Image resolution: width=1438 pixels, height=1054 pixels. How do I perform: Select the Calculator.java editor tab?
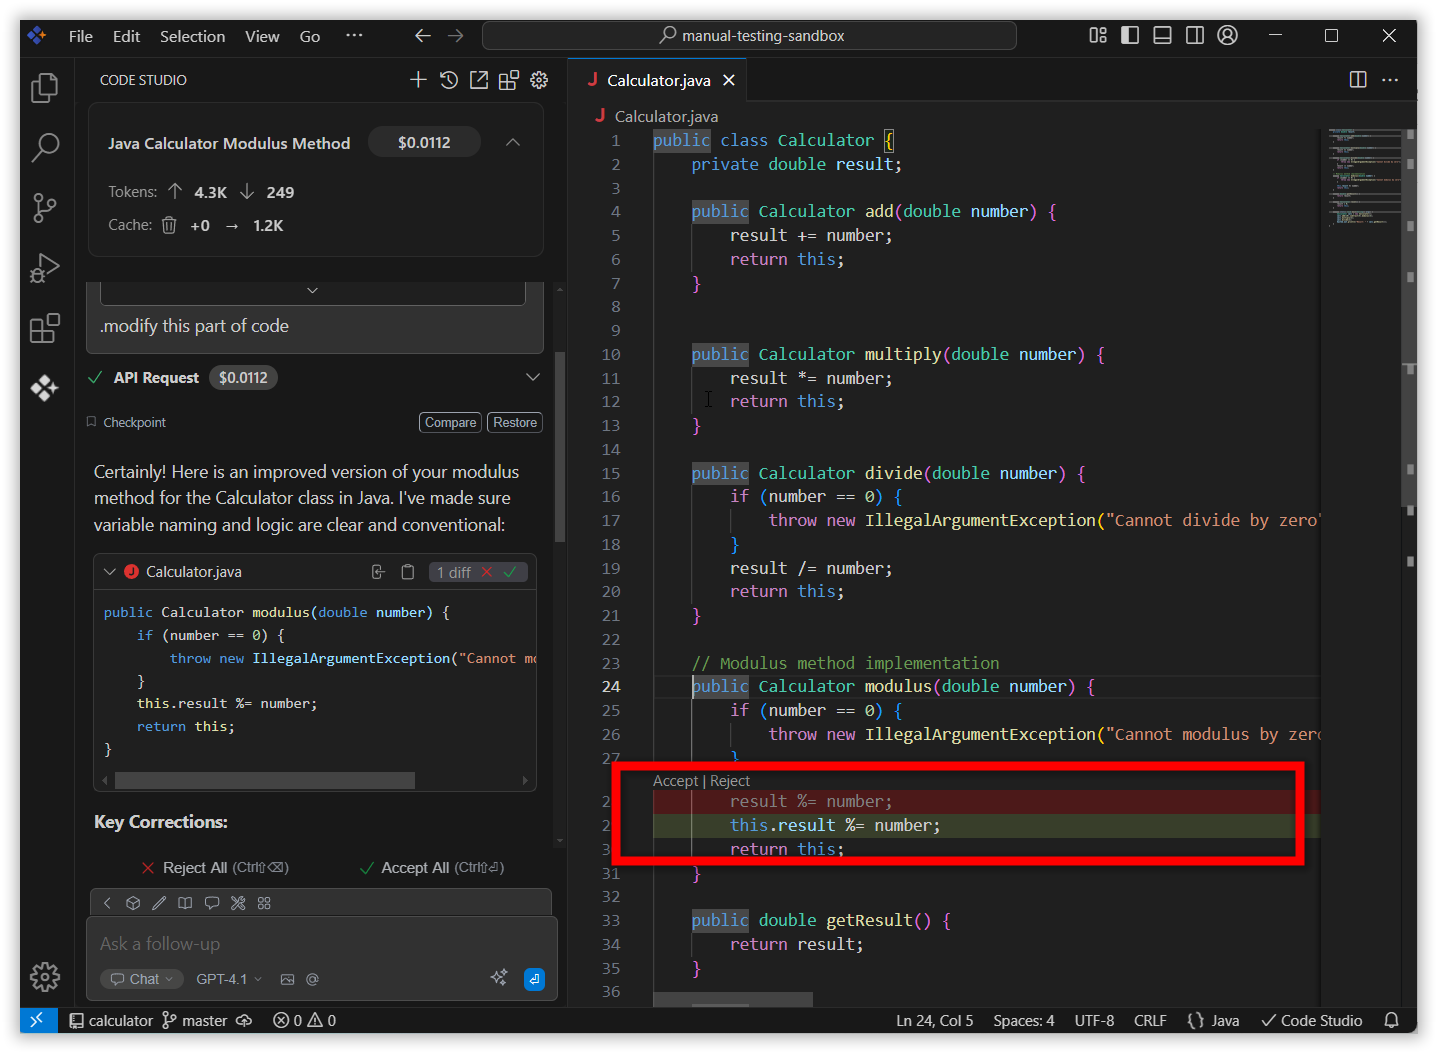657,80
